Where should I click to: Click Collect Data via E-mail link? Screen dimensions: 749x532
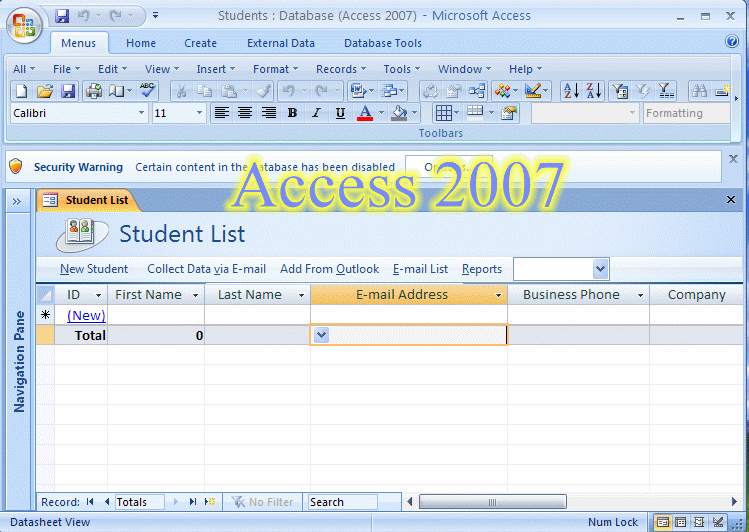[x=206, y=269]
